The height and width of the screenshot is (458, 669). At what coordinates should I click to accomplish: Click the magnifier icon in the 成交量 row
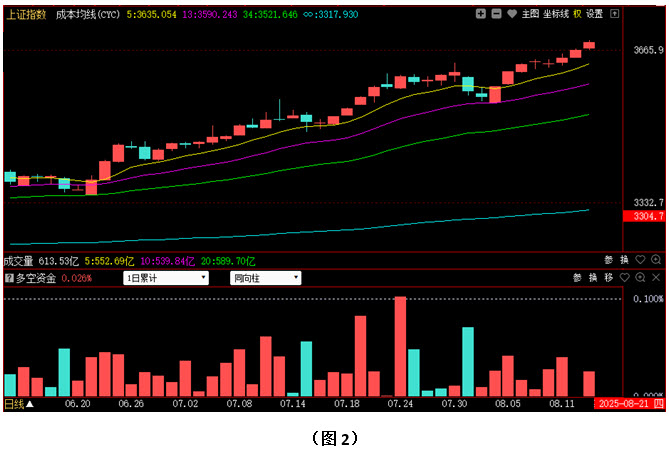pyautogui.click(x=656, y=260)
